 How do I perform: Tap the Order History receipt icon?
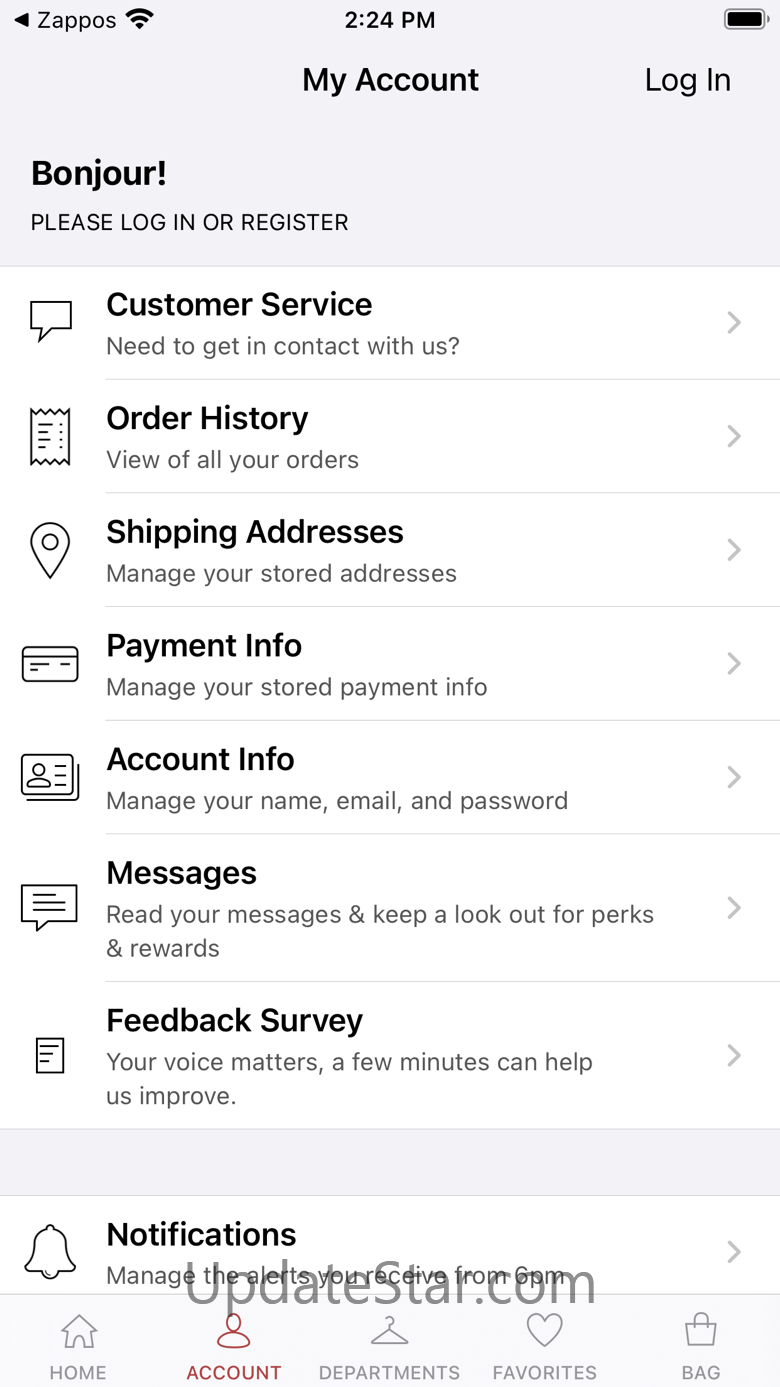point(50,436)
